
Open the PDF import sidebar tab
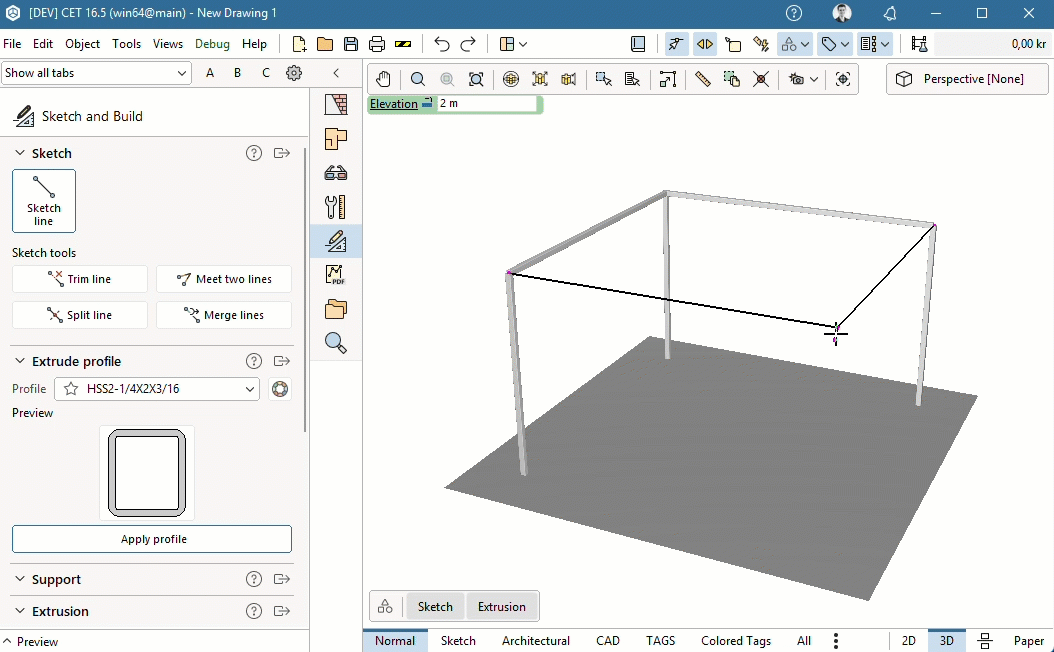[335, 275]
